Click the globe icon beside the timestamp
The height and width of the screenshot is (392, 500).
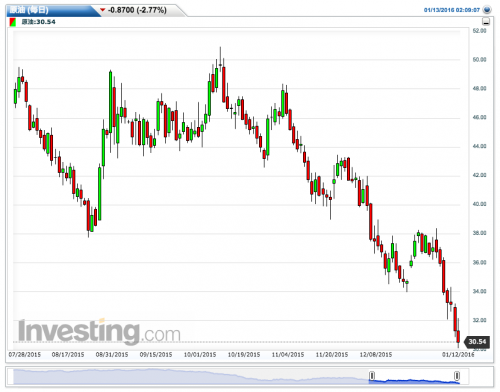(x=487, y=10)
